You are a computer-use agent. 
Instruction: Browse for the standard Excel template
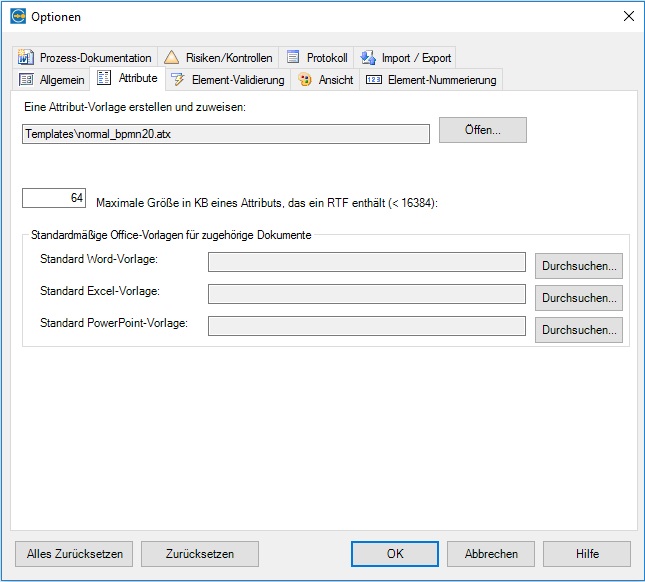579,298
